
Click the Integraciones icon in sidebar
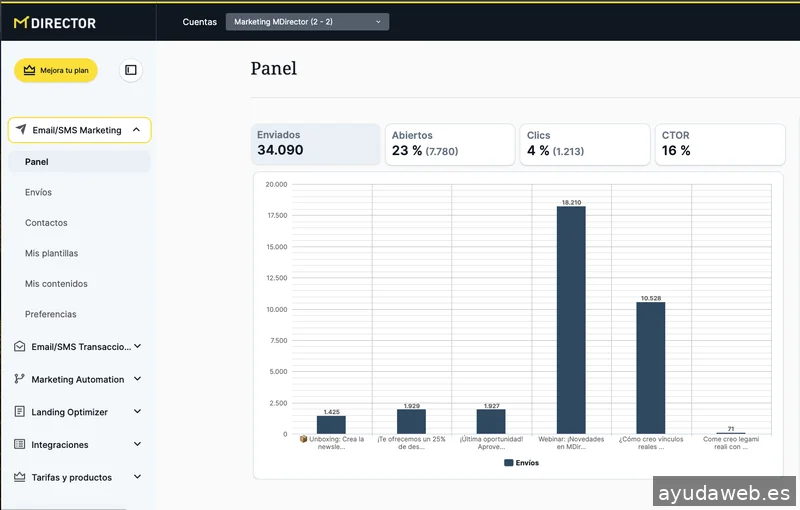tap(20, 444)
